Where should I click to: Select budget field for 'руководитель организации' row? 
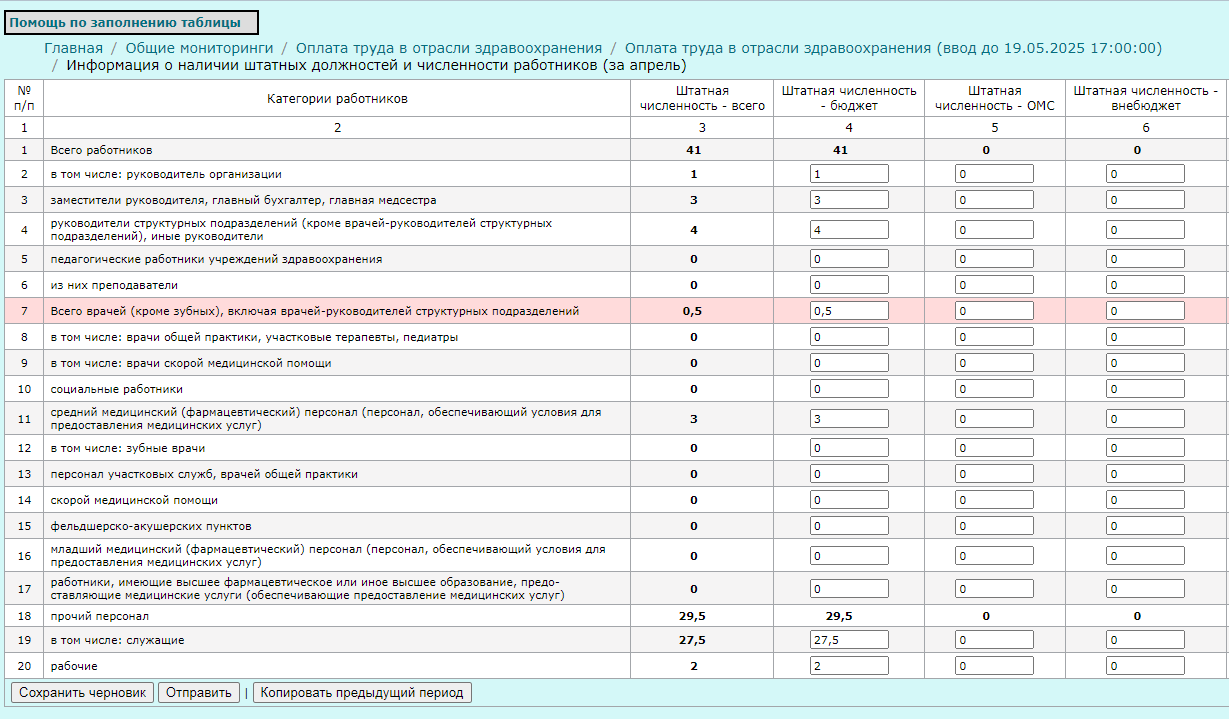pos(849,174)
